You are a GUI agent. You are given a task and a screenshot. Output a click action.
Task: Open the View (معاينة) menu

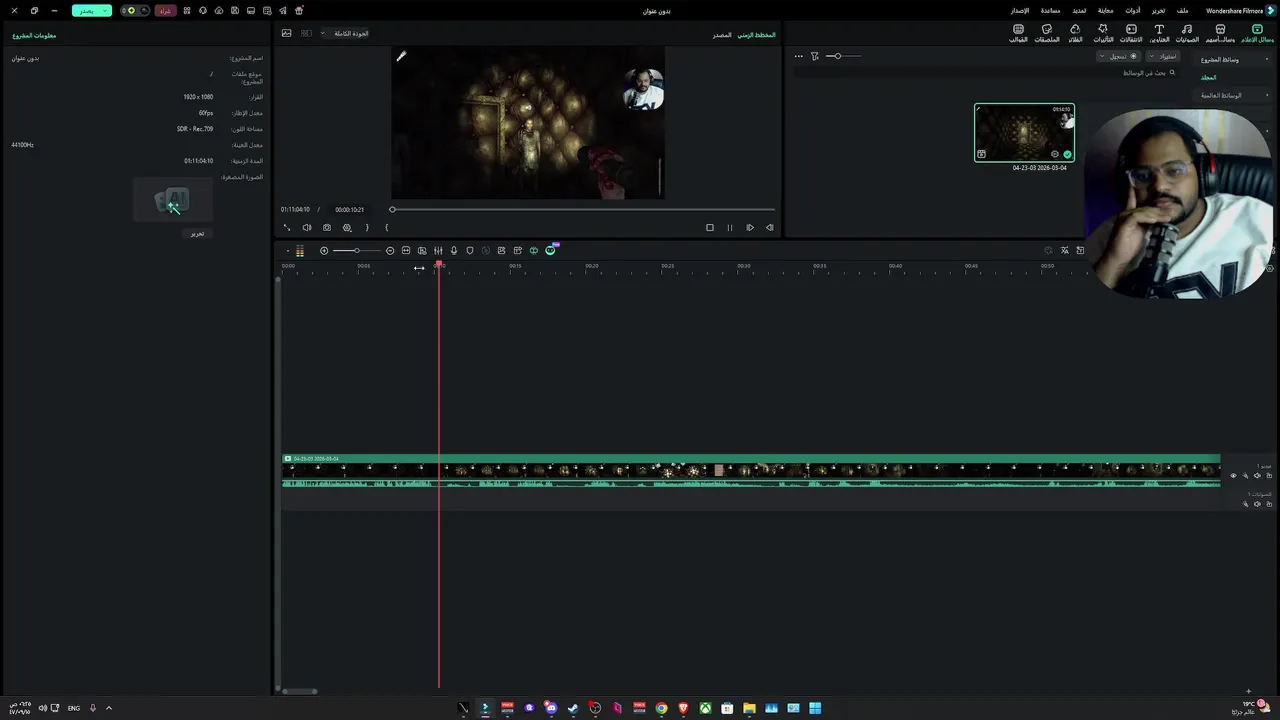point(1105,10)
